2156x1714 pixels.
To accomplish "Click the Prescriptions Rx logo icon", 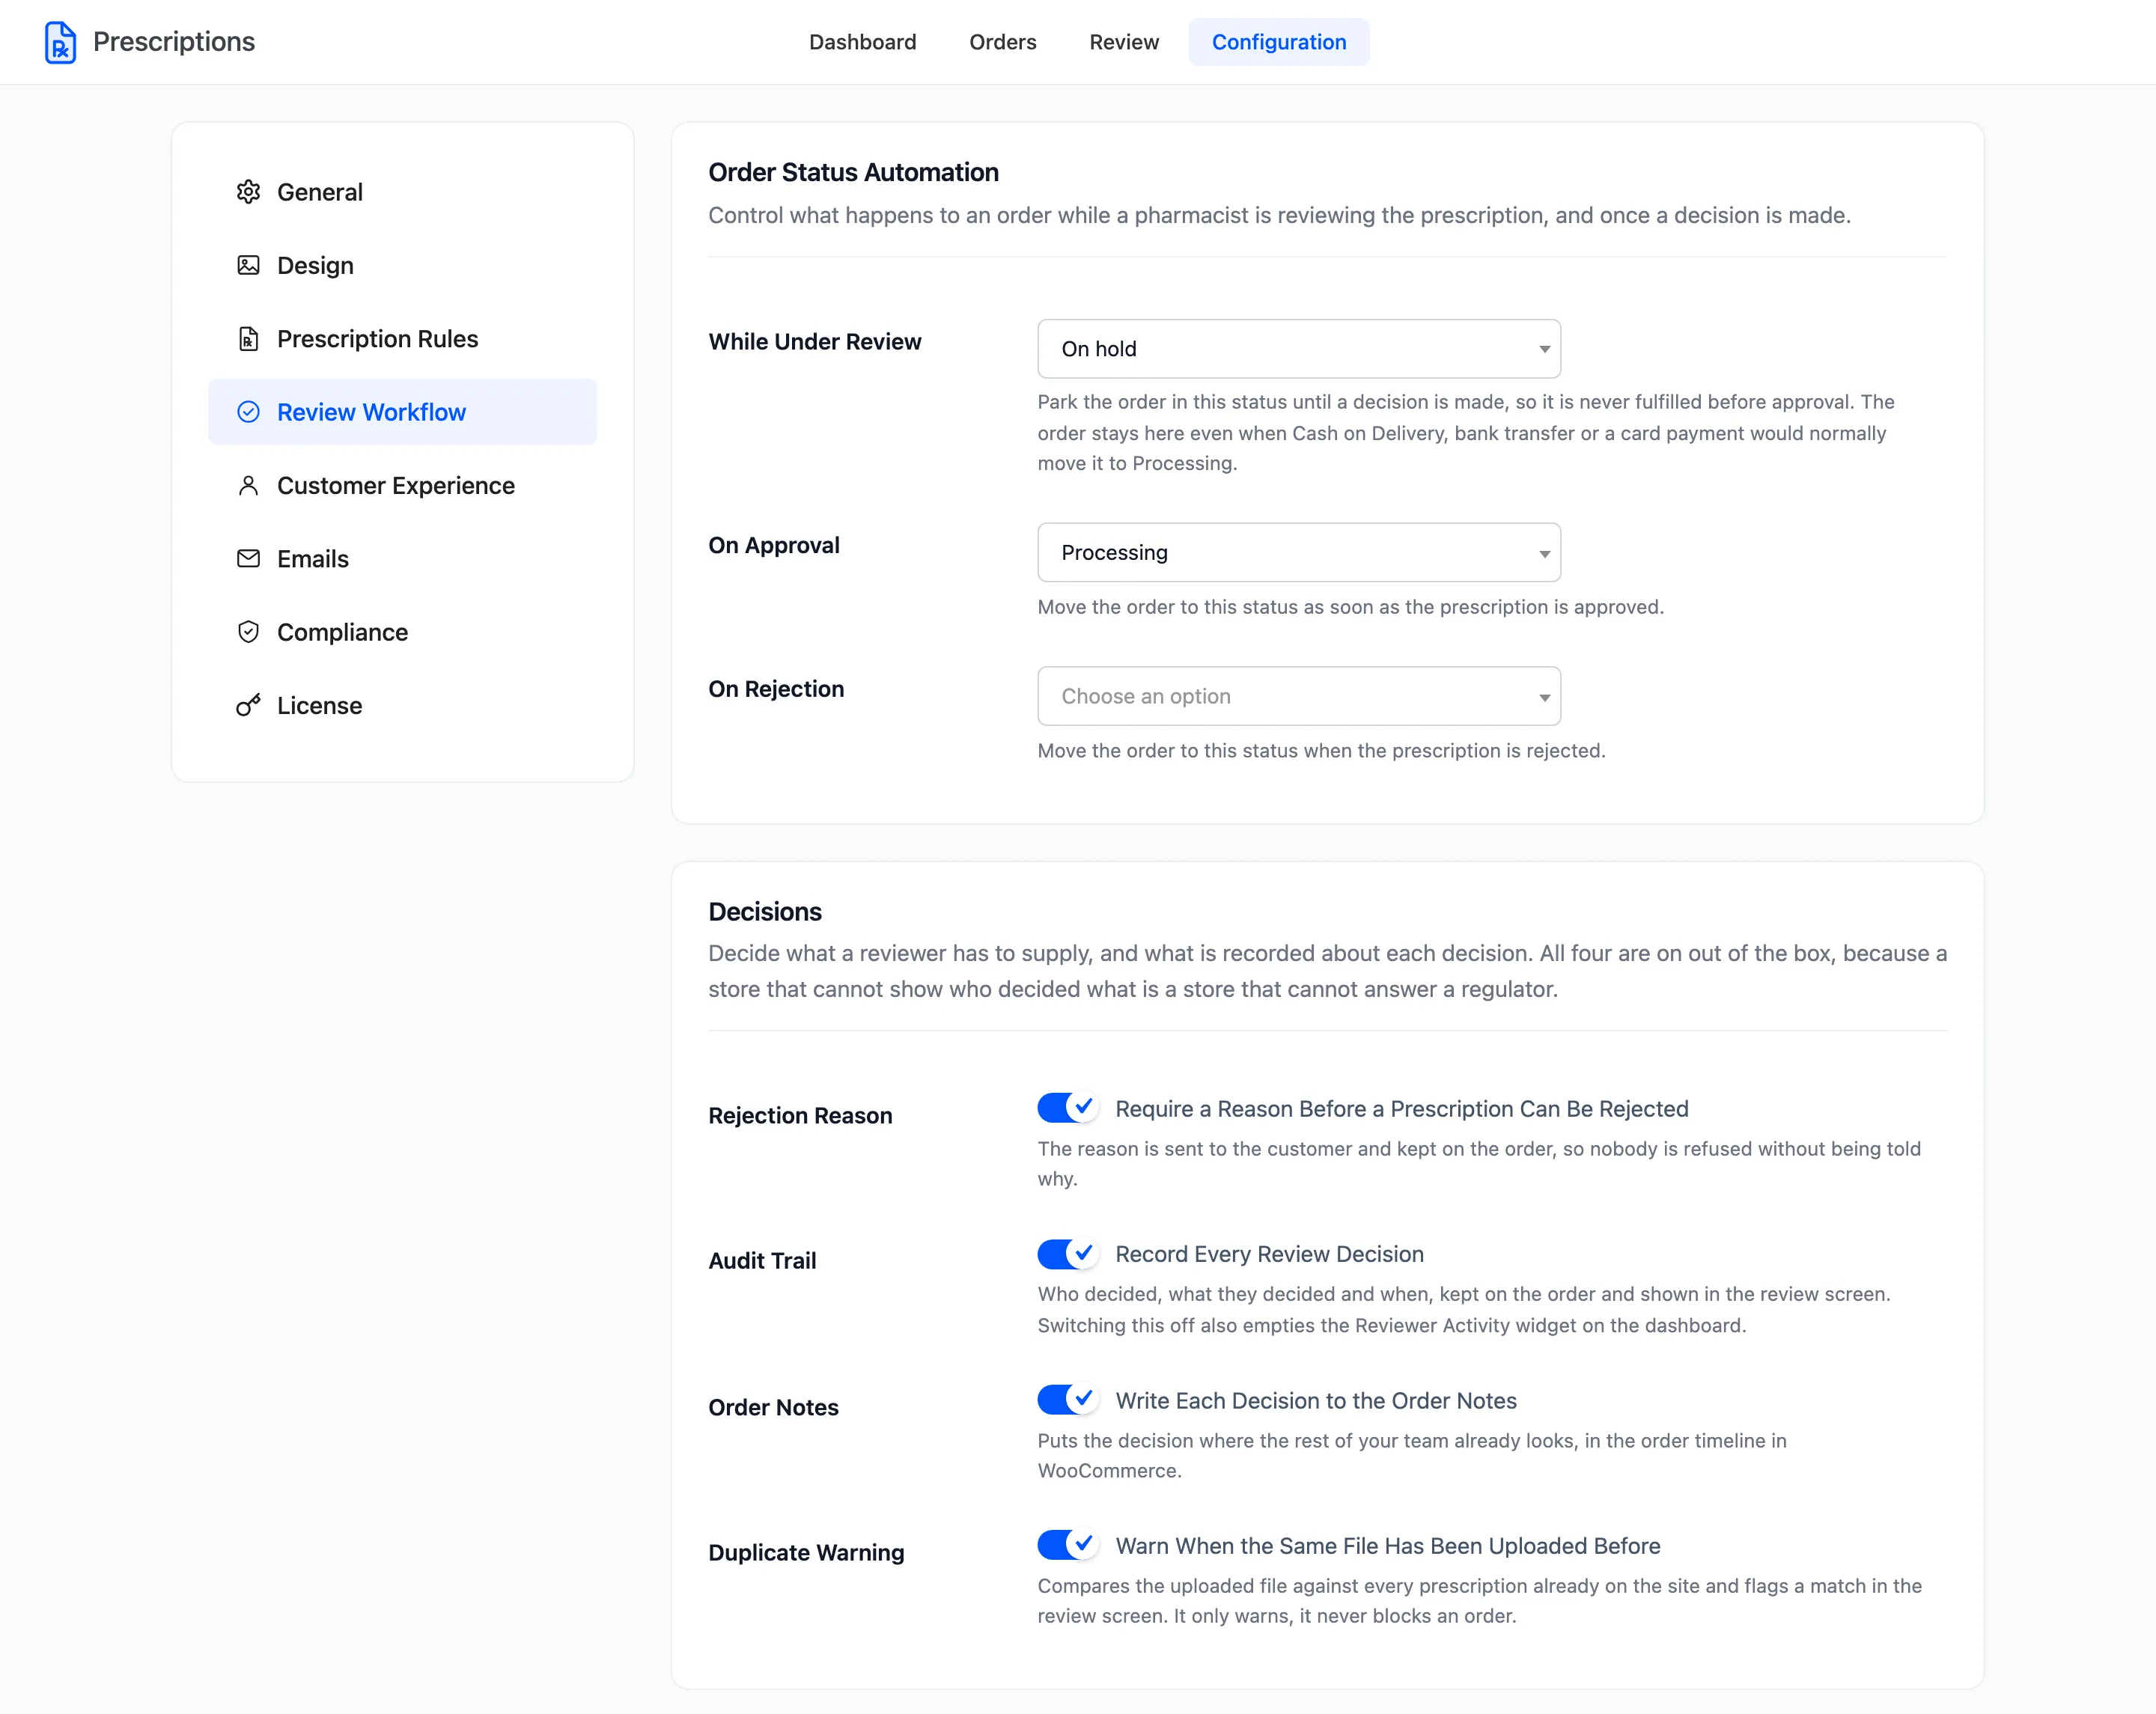I will pos(60,42).
